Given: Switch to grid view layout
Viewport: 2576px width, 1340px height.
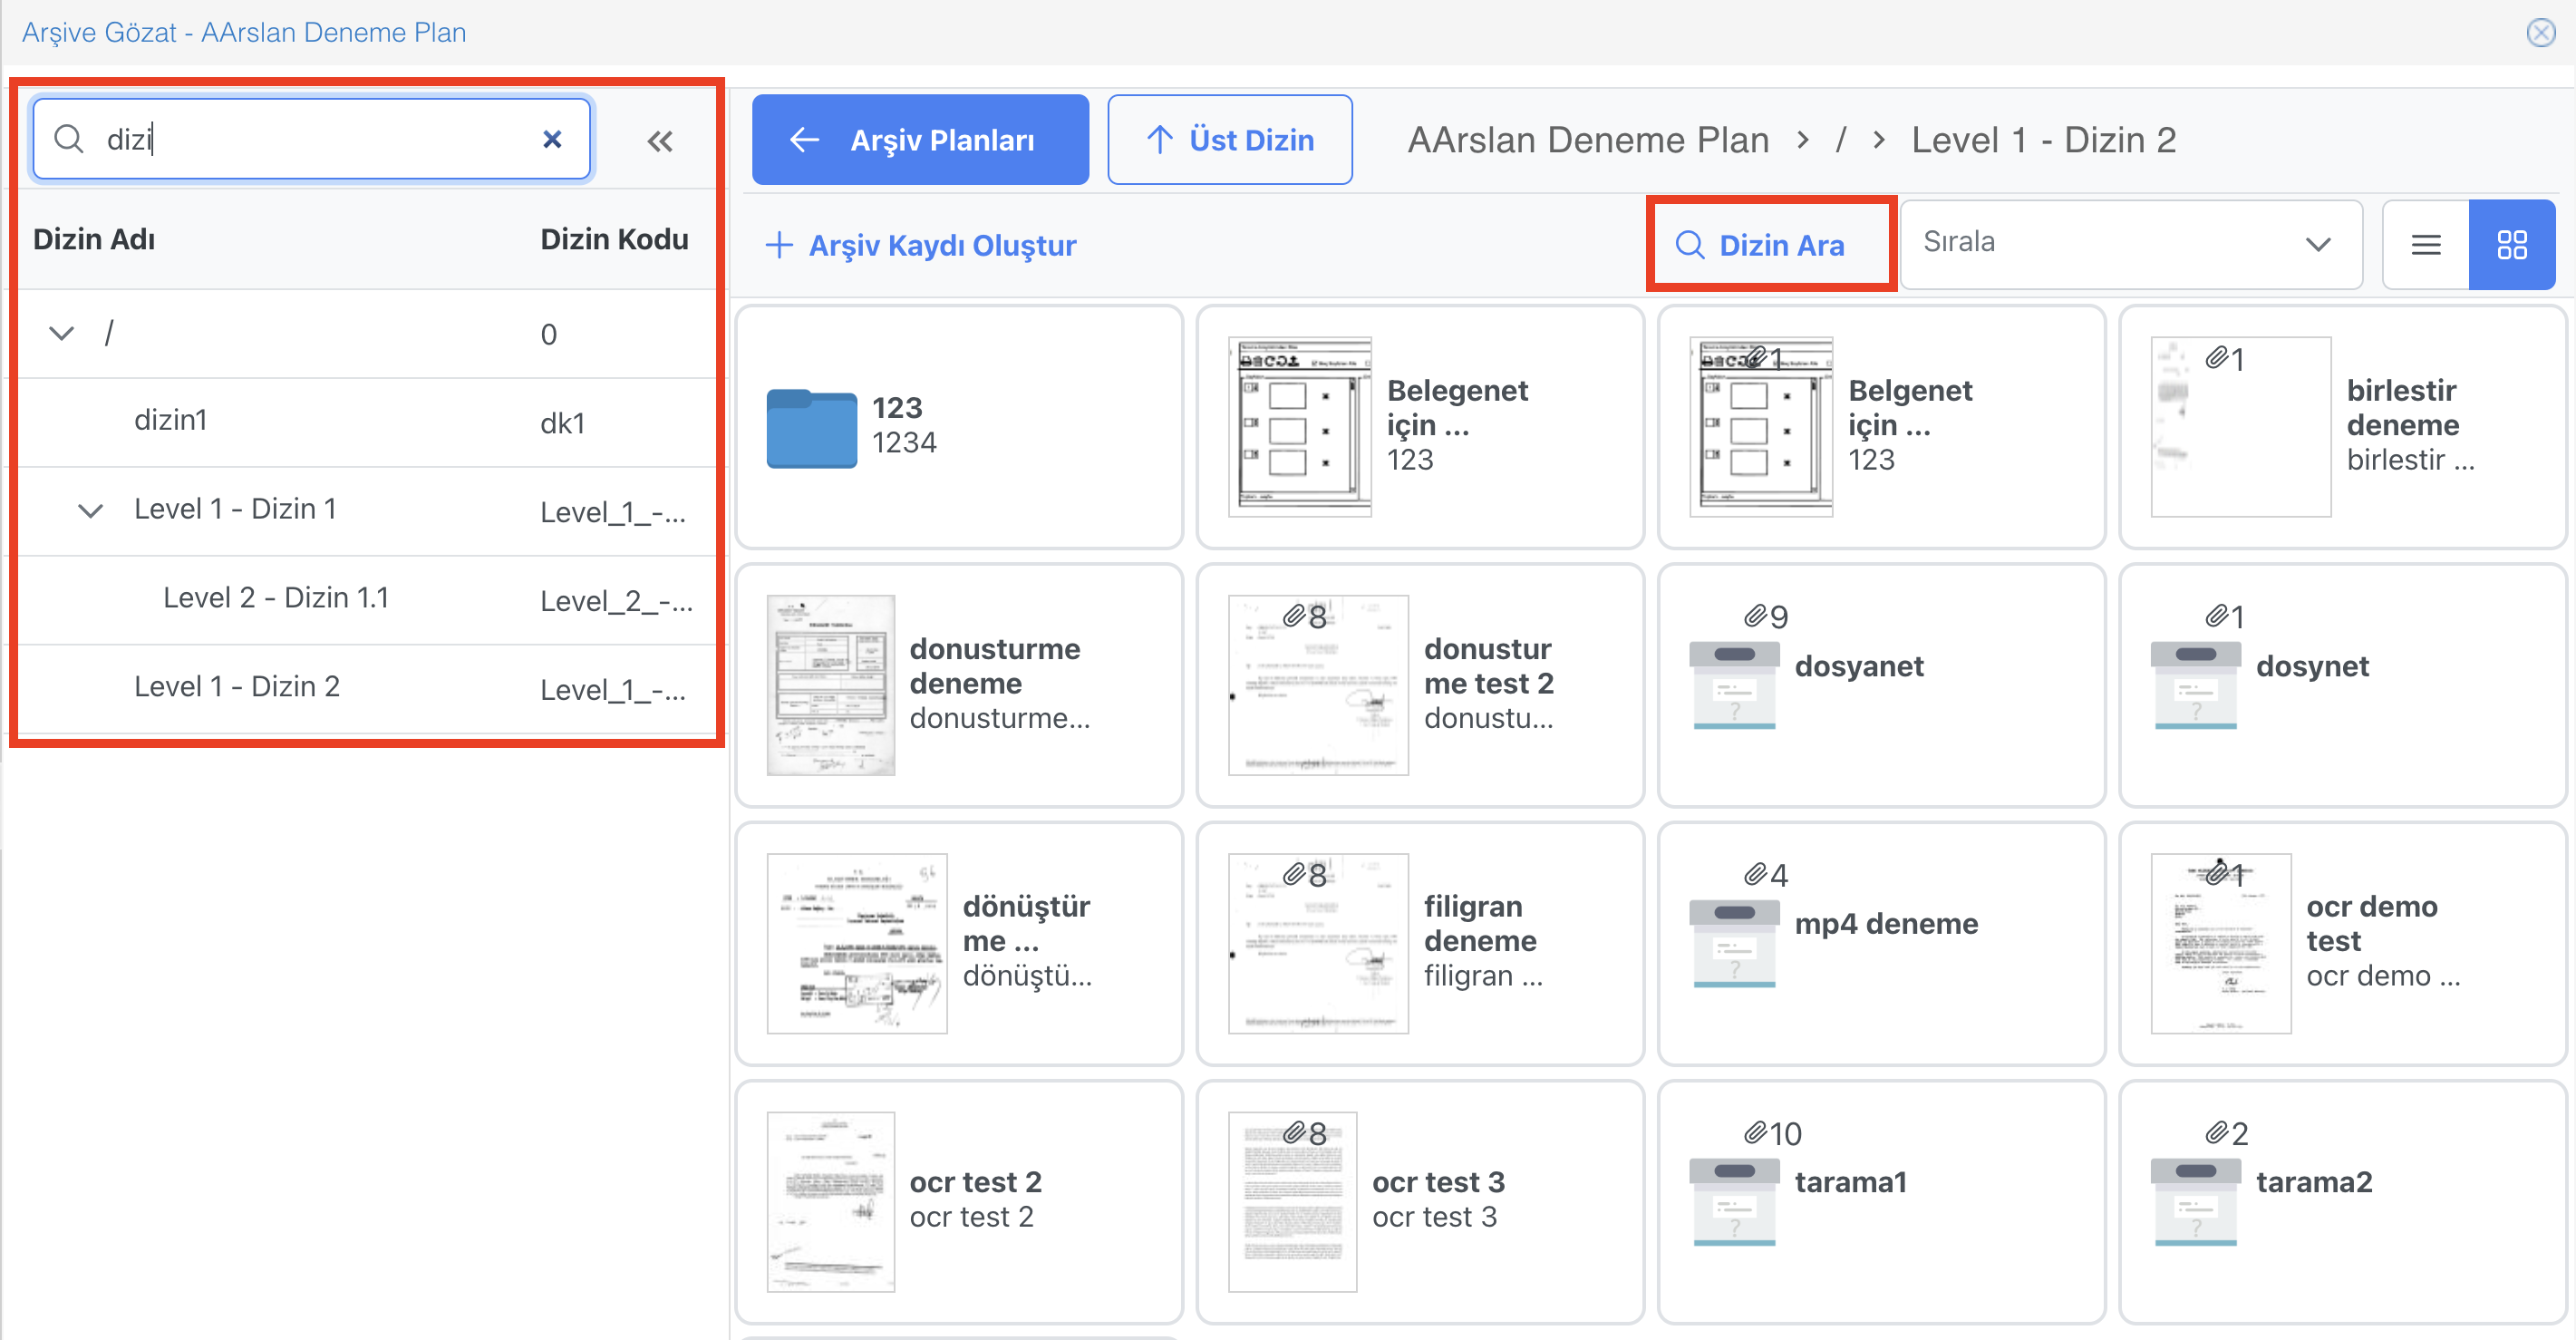Looking at the screenshot, I should tap(2511, 245).
